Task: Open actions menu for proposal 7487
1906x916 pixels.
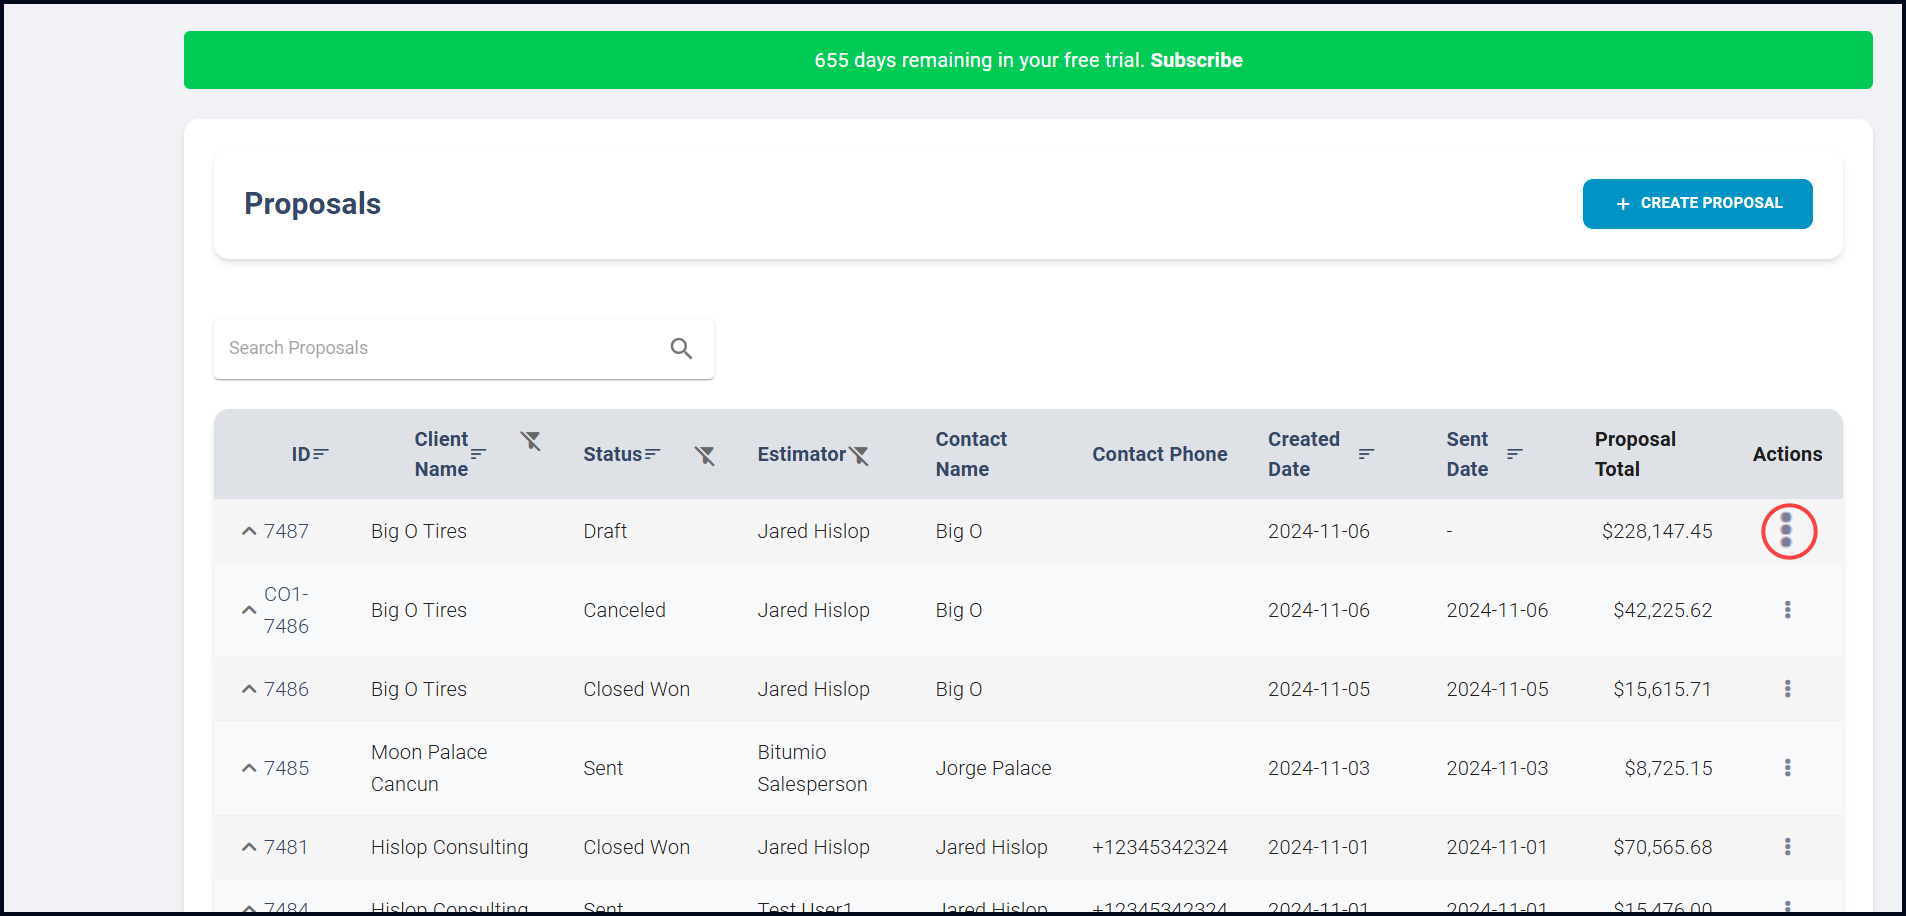Action: coord(1787,531)
